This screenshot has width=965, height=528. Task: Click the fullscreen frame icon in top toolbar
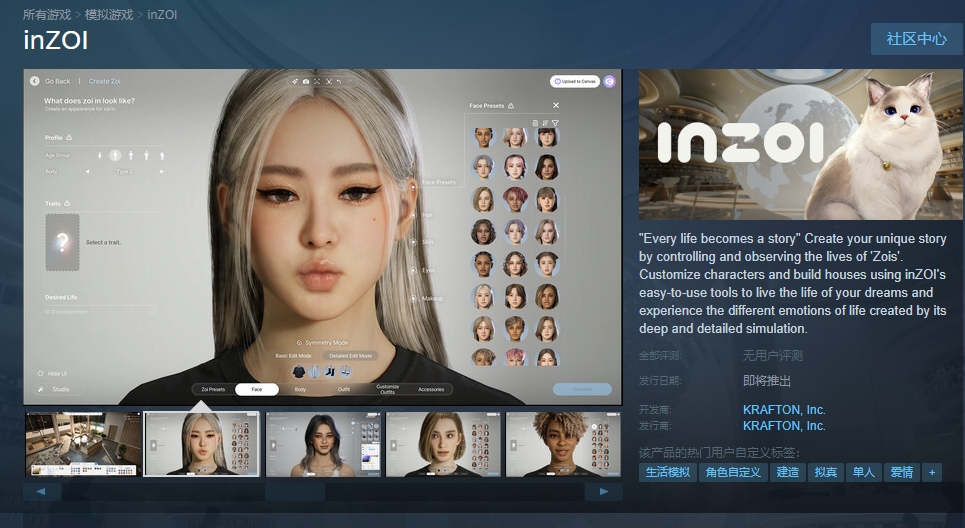[x=317, y=81]
